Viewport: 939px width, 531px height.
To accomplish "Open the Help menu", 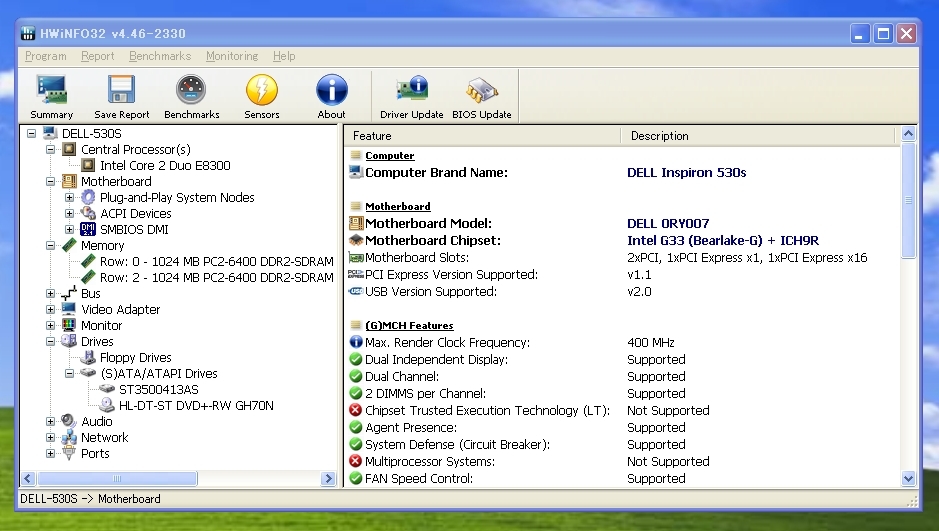I will [284, 57].
